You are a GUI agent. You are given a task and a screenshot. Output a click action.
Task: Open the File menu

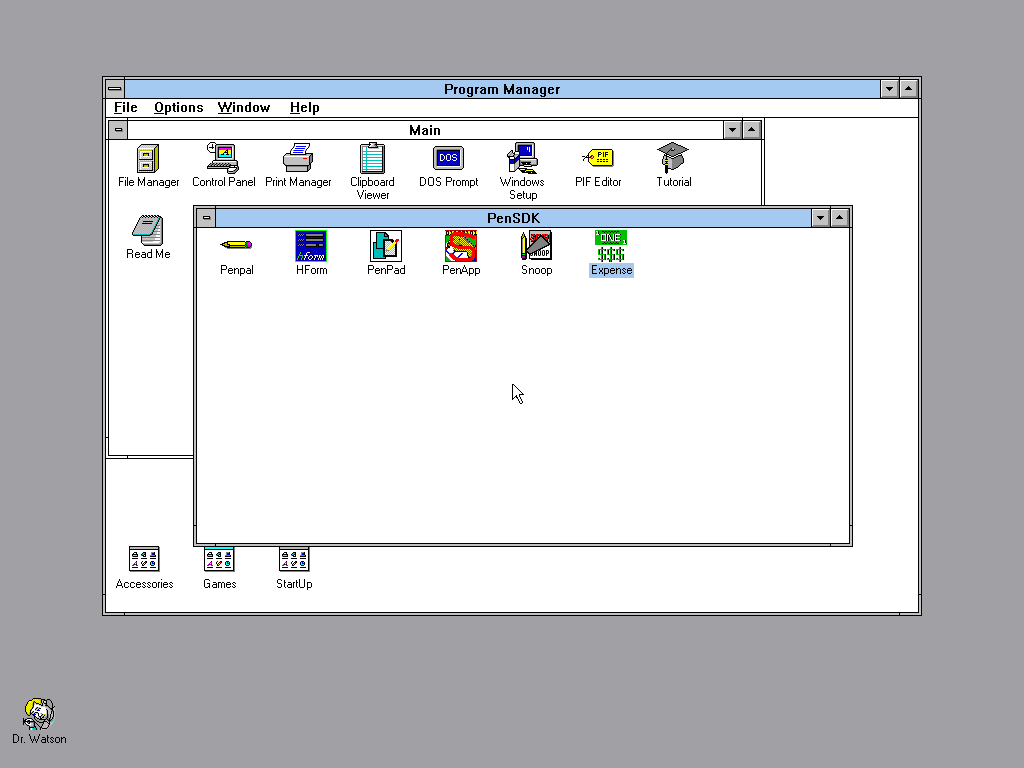point(125,108)
